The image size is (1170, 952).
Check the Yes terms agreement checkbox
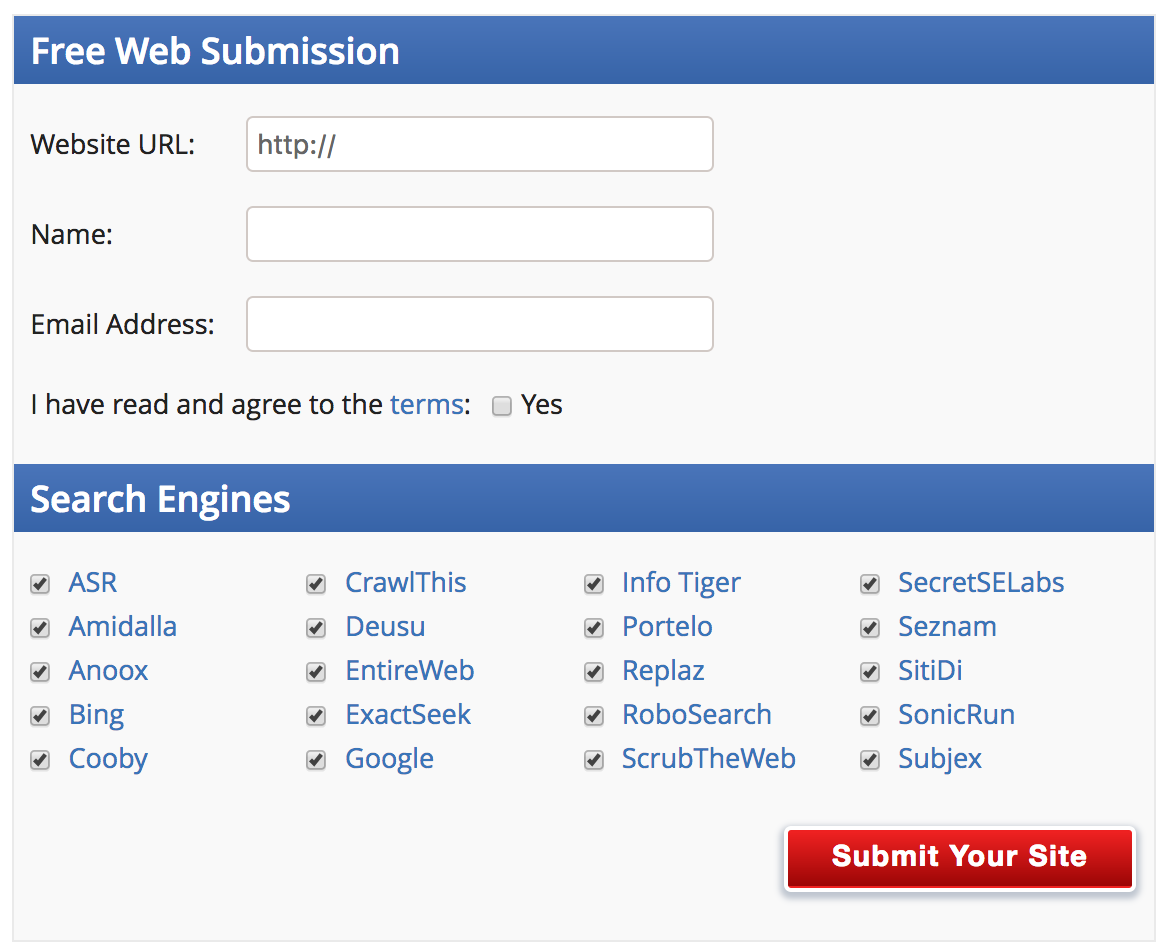click(501, 406)
